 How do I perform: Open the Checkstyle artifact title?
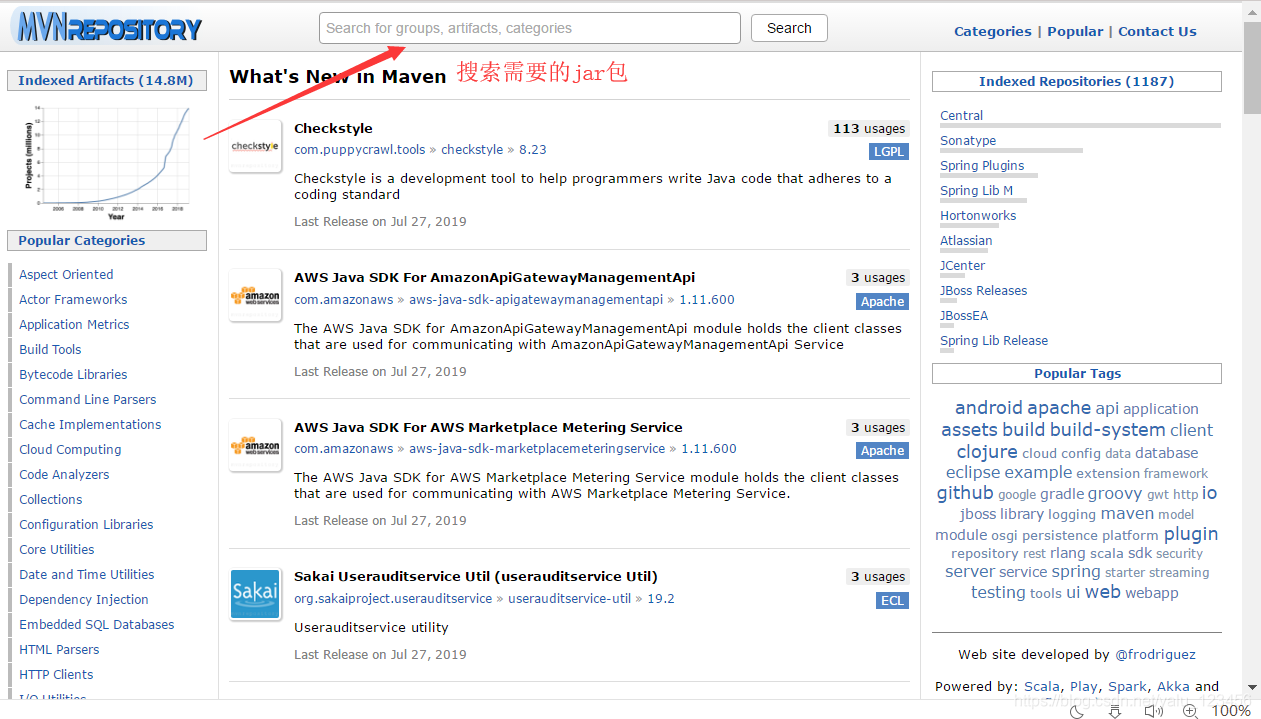333,128
